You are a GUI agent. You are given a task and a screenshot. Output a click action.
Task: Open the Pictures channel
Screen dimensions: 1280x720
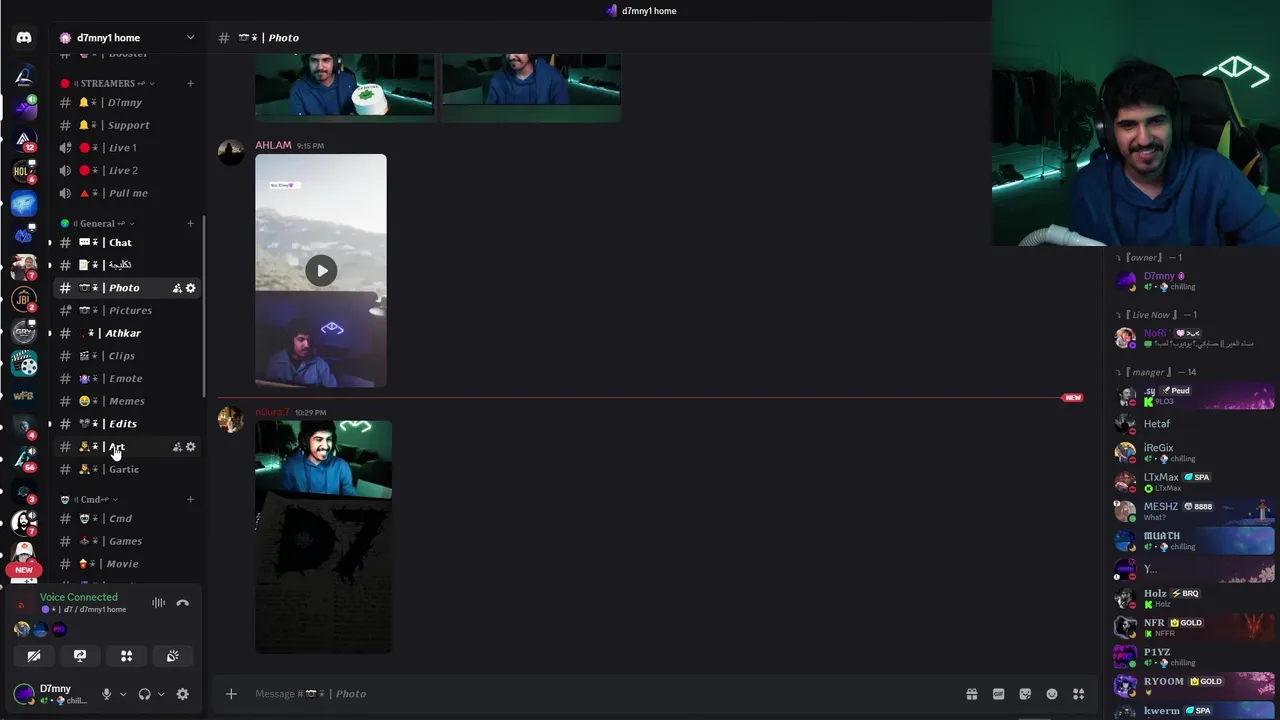[128, 310]
